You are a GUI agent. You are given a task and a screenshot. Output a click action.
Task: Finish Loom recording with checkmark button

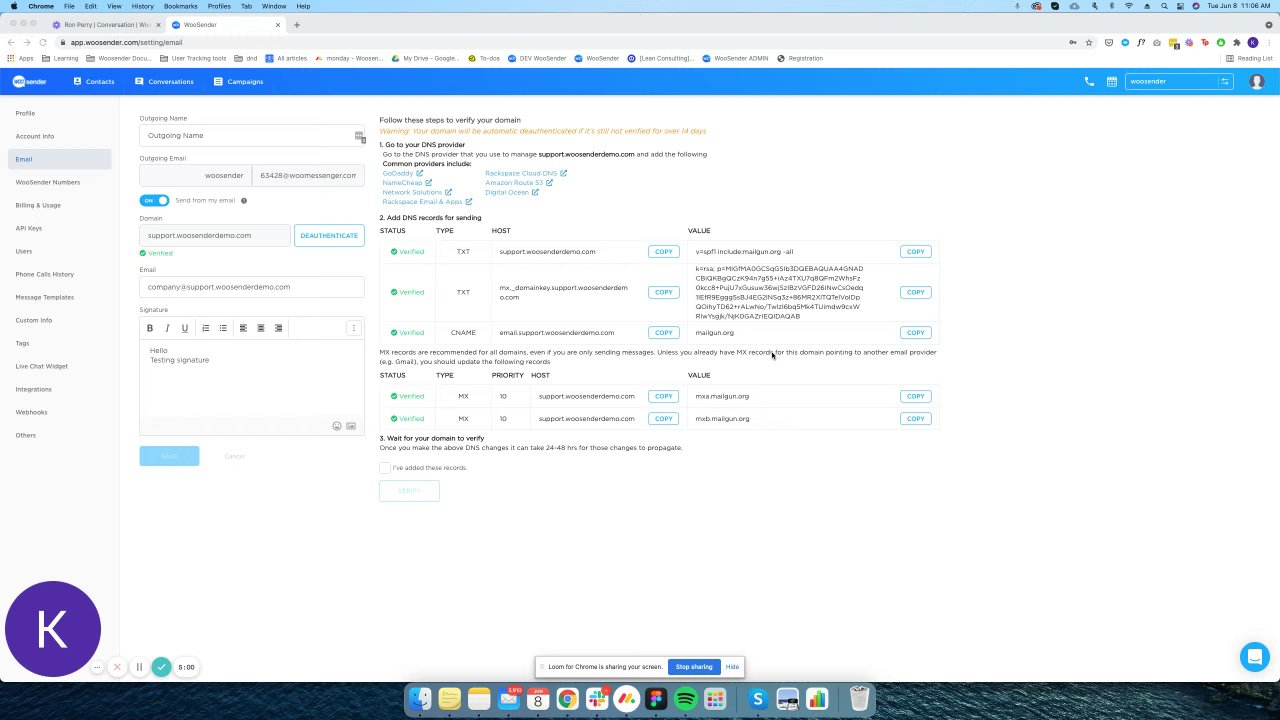161,667
